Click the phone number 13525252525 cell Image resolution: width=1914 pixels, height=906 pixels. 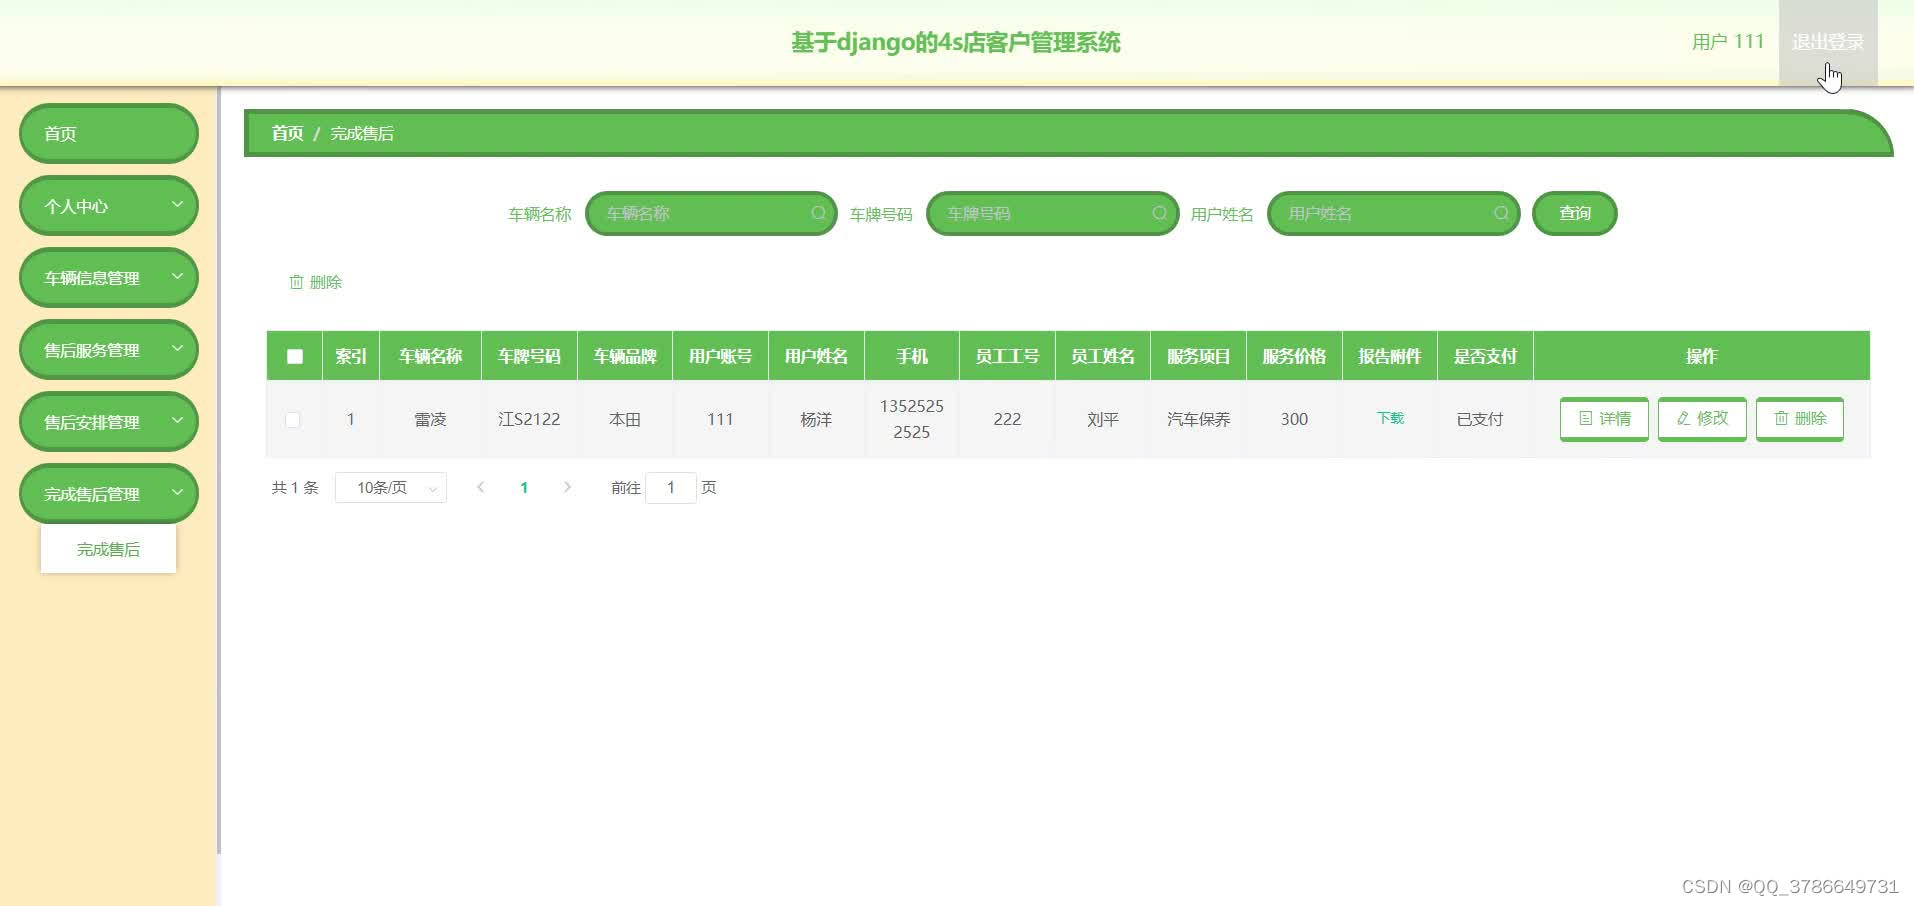coord(911,419)
